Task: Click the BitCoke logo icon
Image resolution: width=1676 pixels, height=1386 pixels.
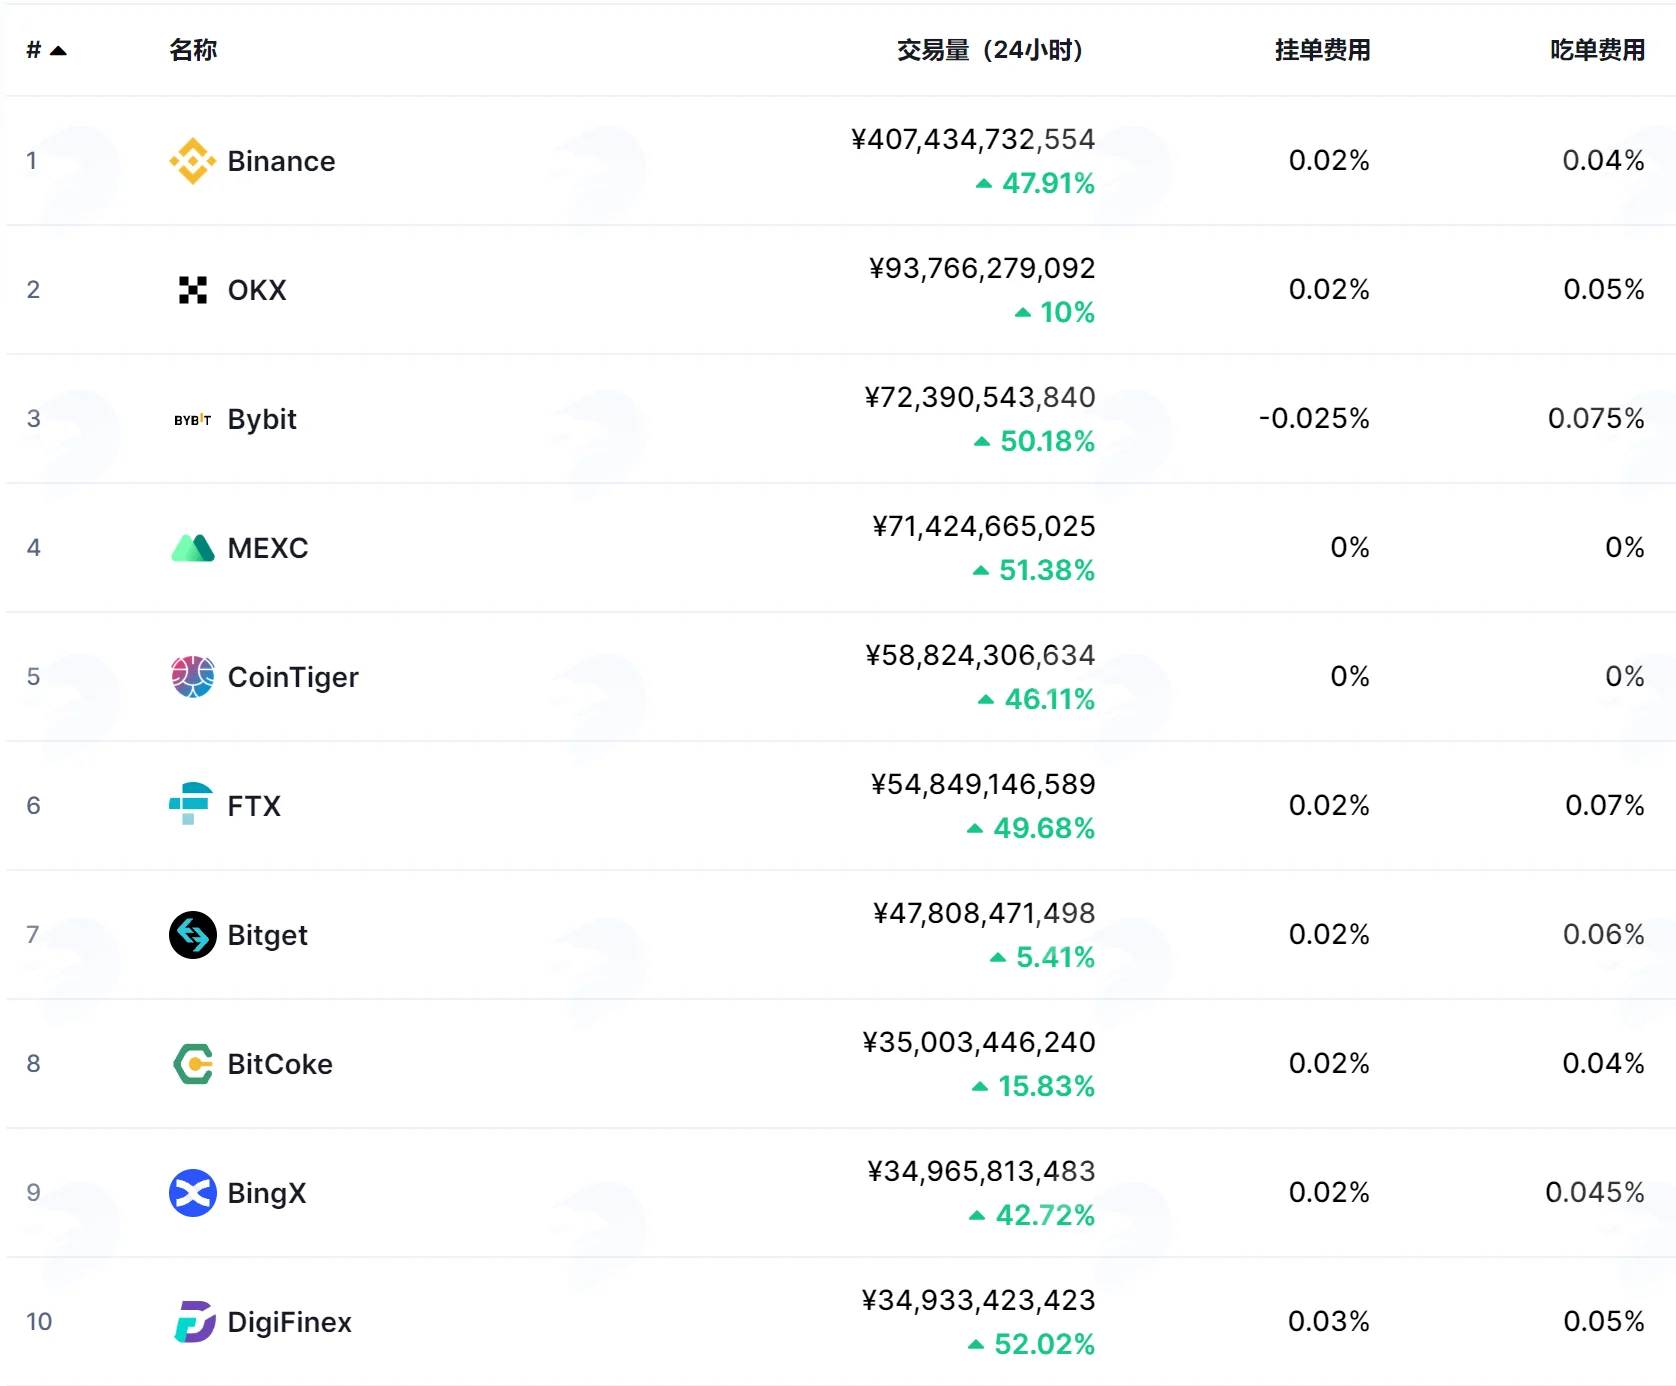Action: click(193, 1064)
